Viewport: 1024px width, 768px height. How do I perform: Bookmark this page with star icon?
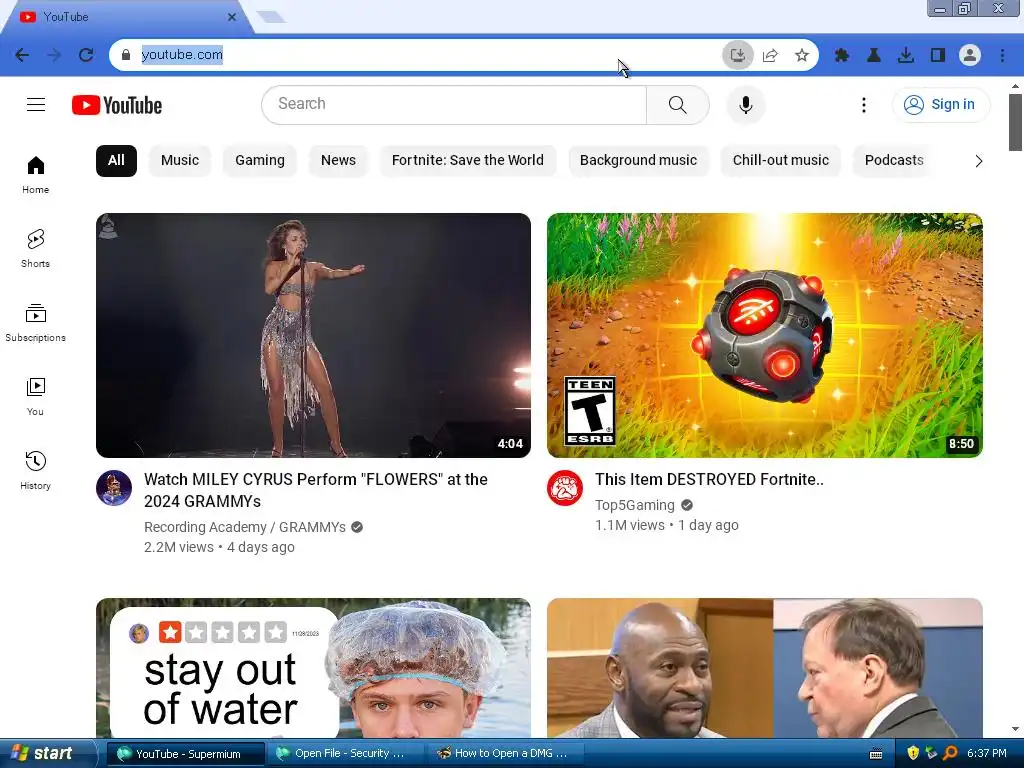[802, 55]
